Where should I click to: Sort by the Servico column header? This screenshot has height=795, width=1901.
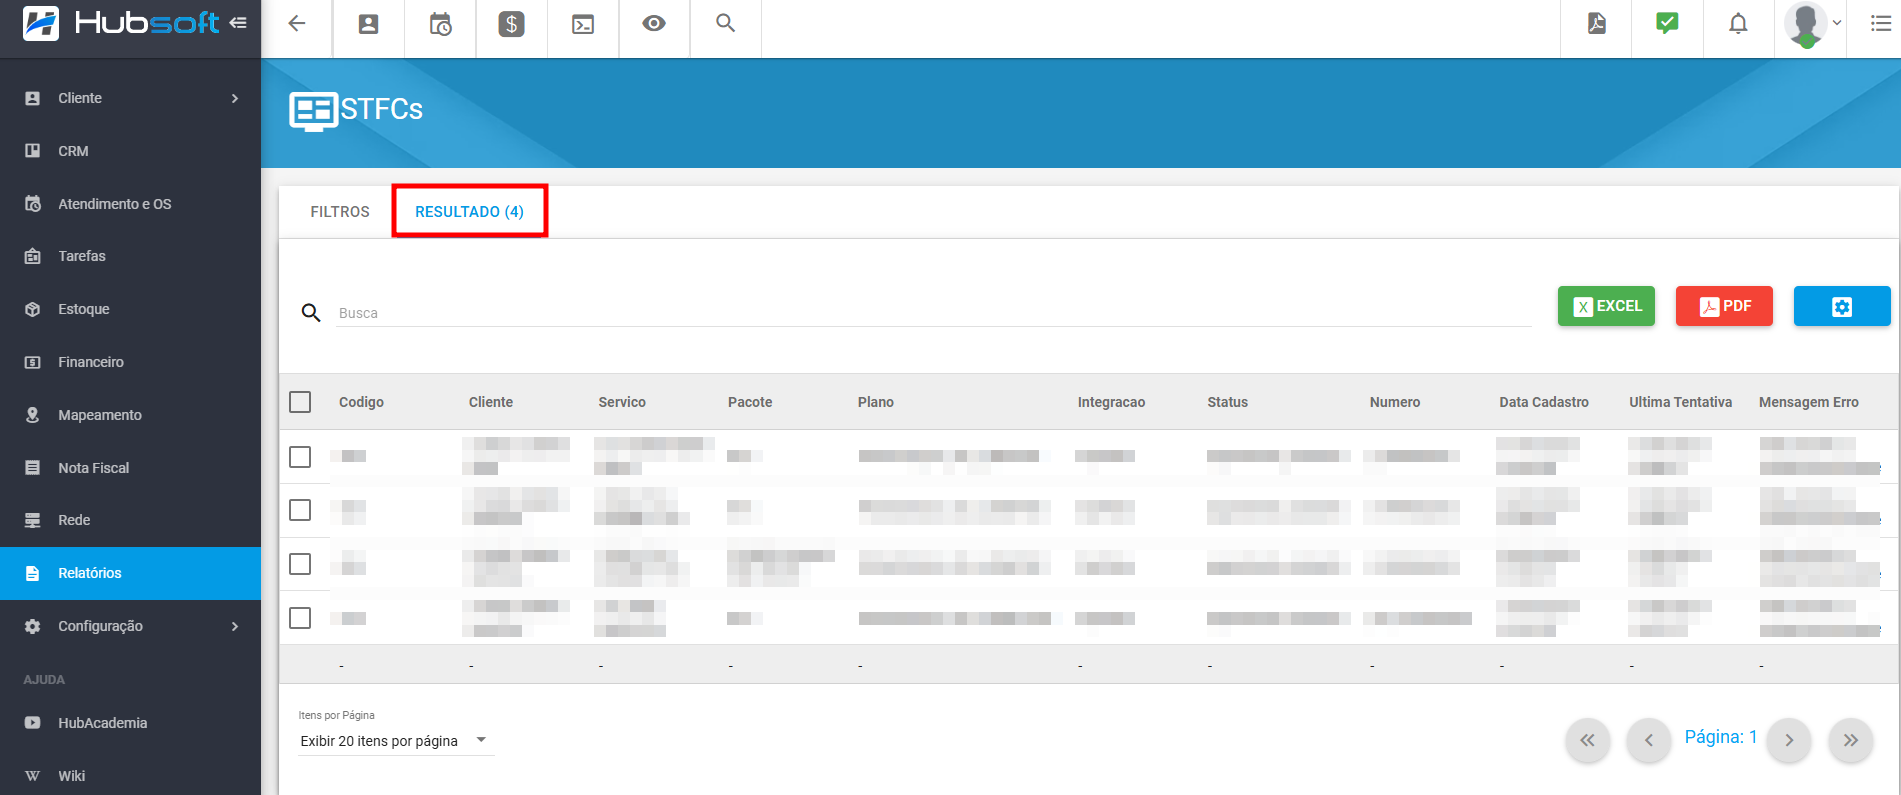pos(622,402)
